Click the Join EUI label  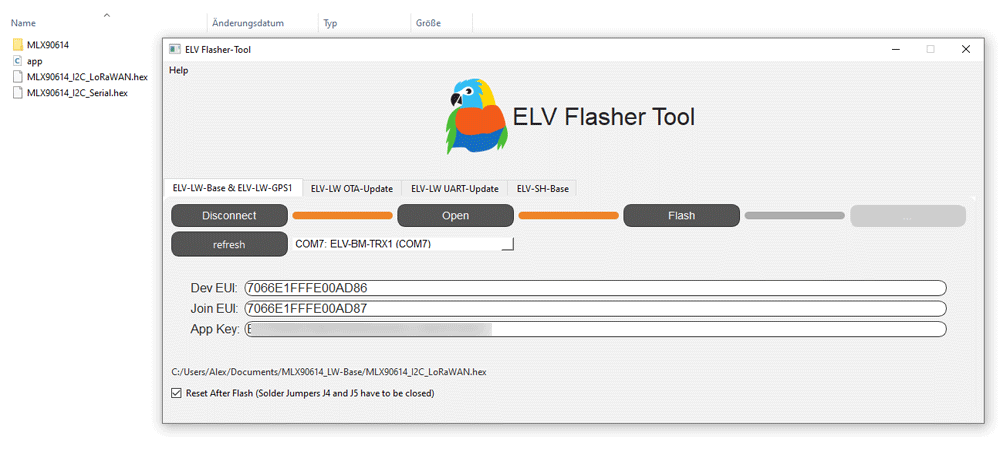[214, 308]
